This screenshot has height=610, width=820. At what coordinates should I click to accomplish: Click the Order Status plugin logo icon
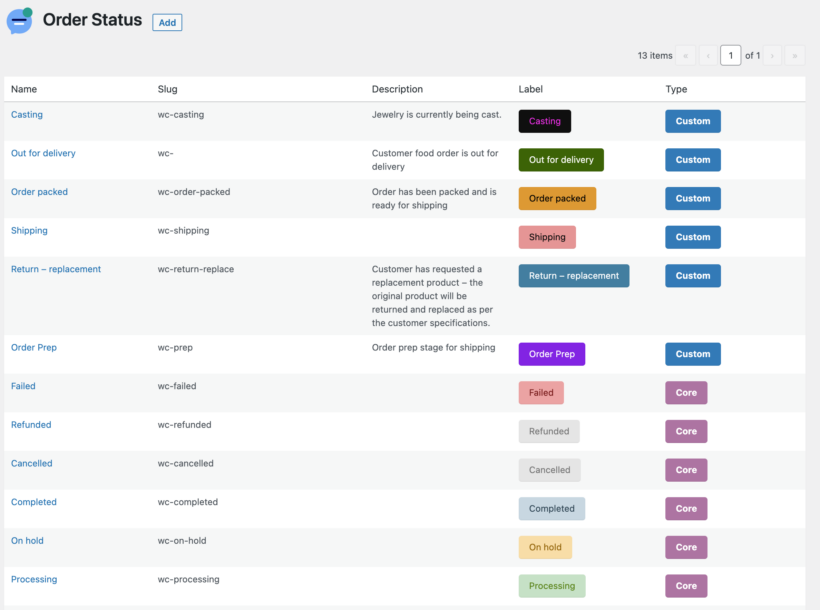[x=19, y=20]
